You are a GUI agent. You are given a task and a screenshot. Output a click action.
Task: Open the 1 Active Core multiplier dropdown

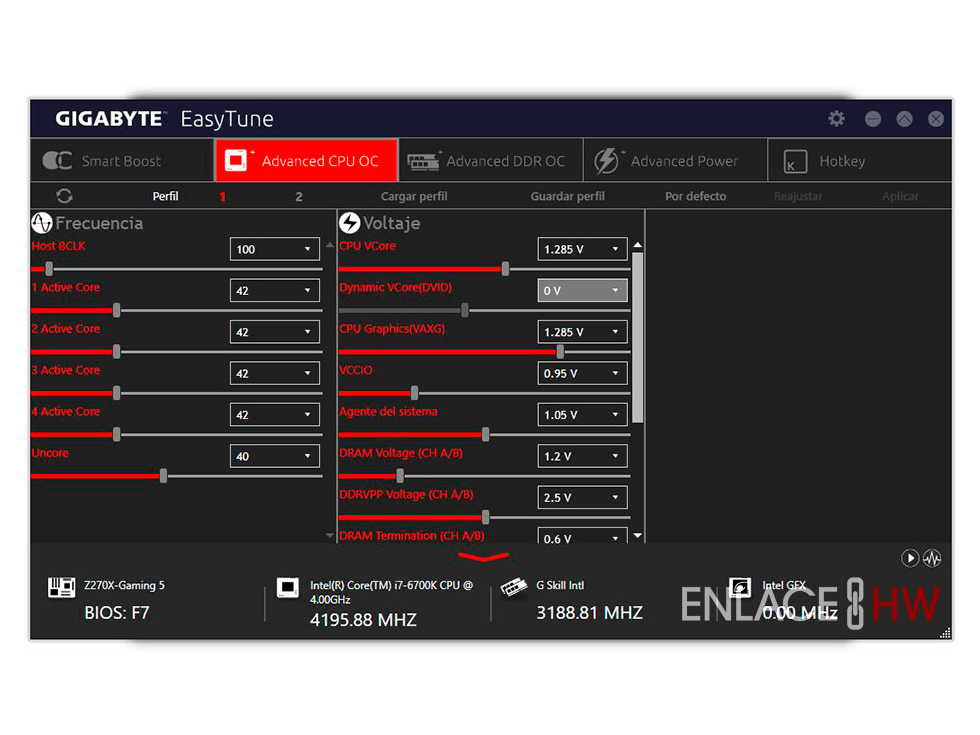pos(274,290)
